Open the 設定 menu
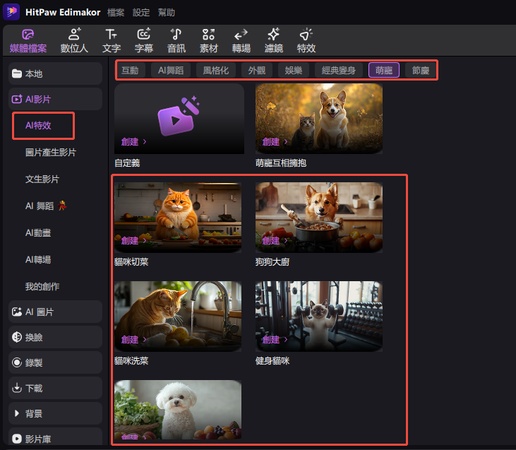516x450 pixels. pos(141,13)
